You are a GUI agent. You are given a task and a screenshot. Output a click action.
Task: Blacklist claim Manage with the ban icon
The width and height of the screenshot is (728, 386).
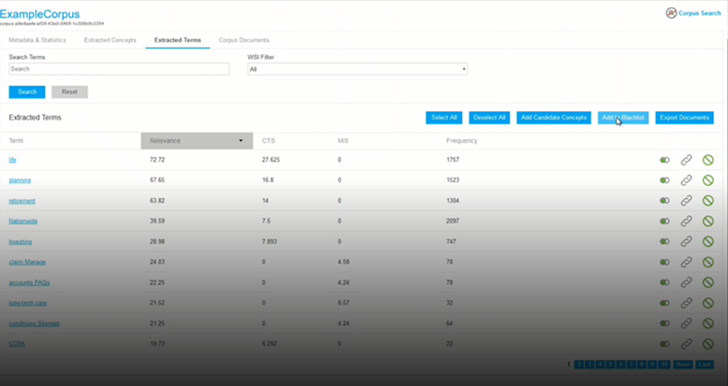tap(708, 262)
